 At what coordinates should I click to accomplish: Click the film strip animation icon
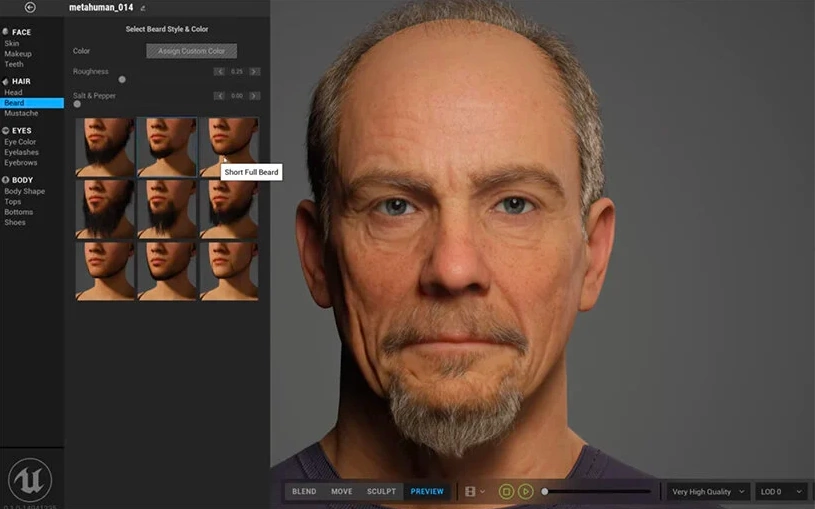point(471,492)
